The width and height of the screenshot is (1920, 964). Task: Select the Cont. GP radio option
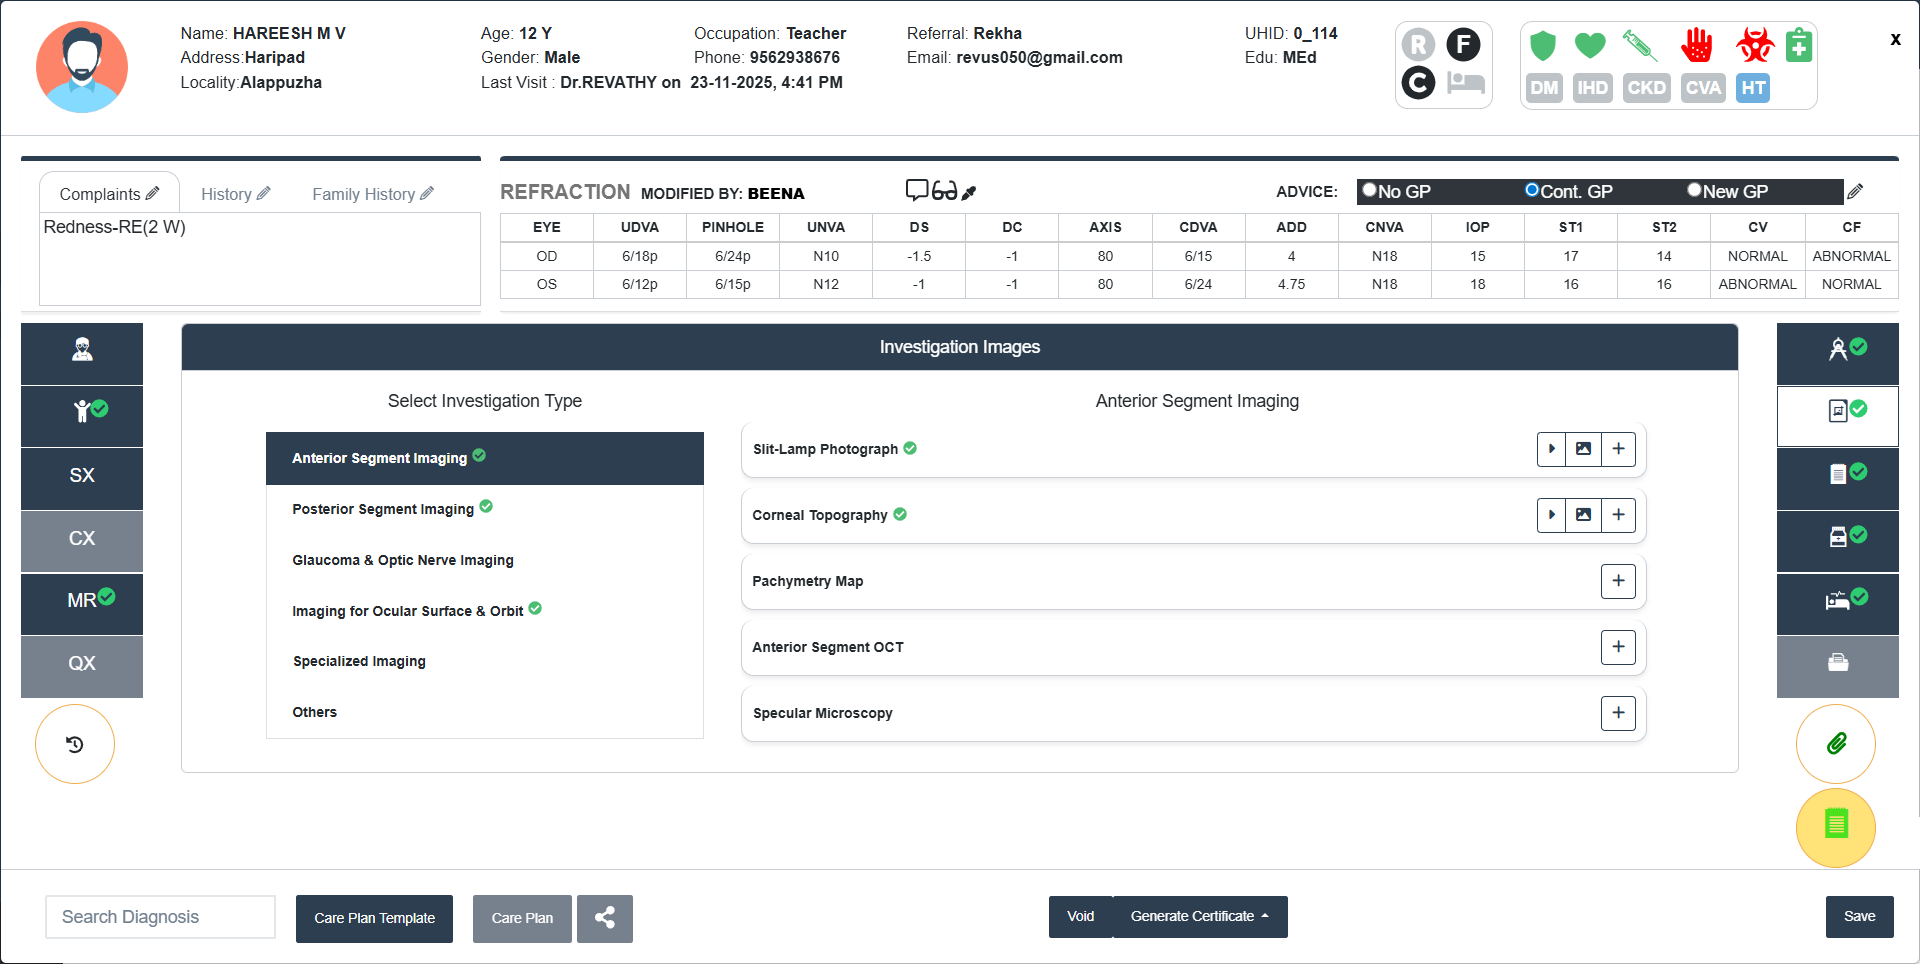[1532, 190]
